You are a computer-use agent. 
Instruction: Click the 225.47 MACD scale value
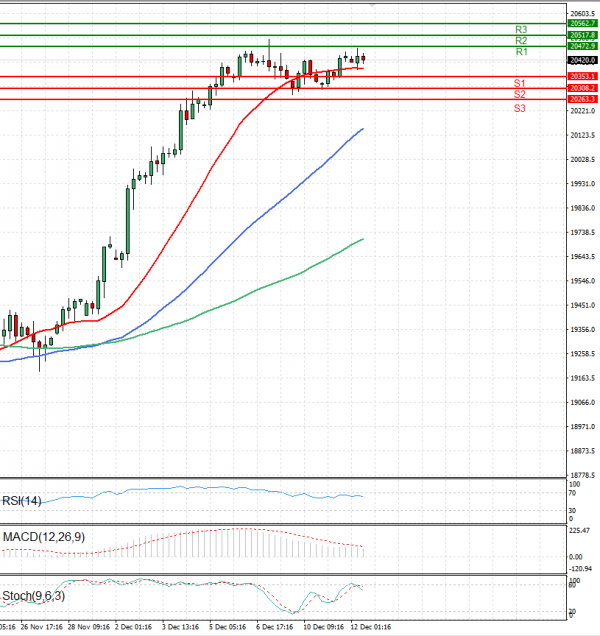click(579, 531)
